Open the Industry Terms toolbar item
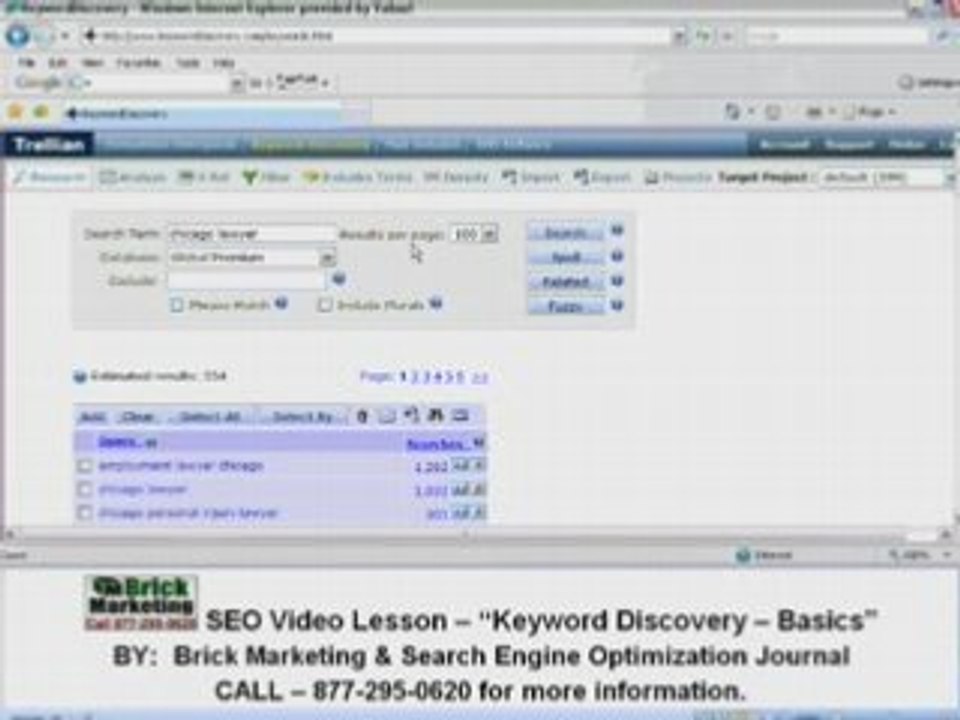This screenshot has width=960, height=720. [x=358, y=178]
